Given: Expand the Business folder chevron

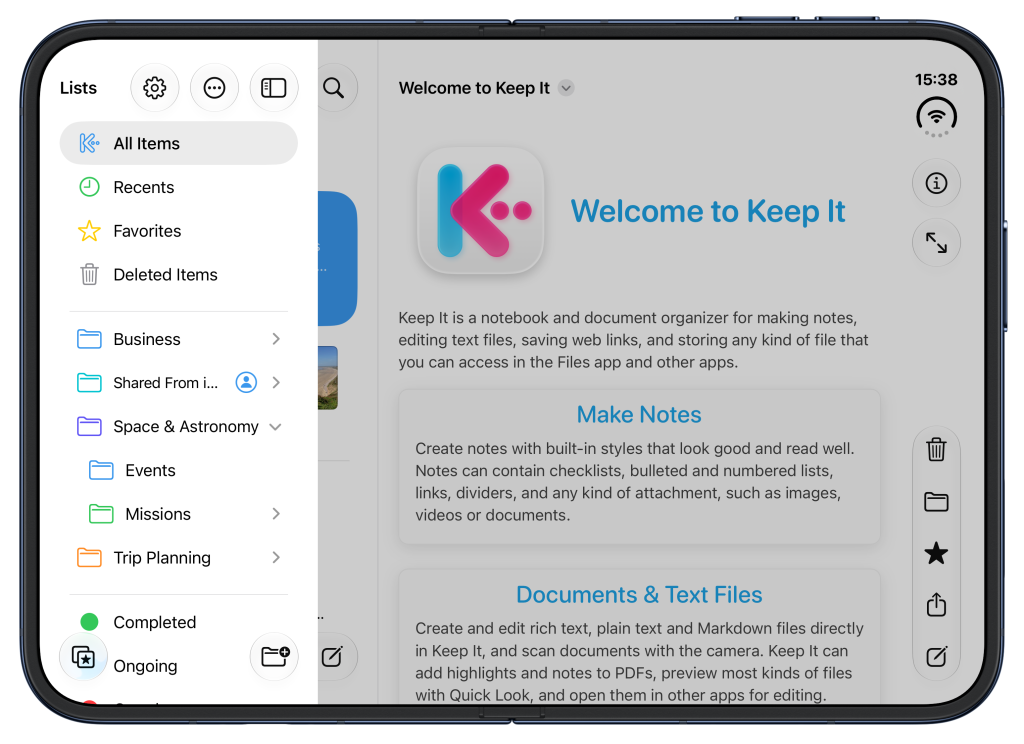Looking at the screenshot, I should [276, 339].
